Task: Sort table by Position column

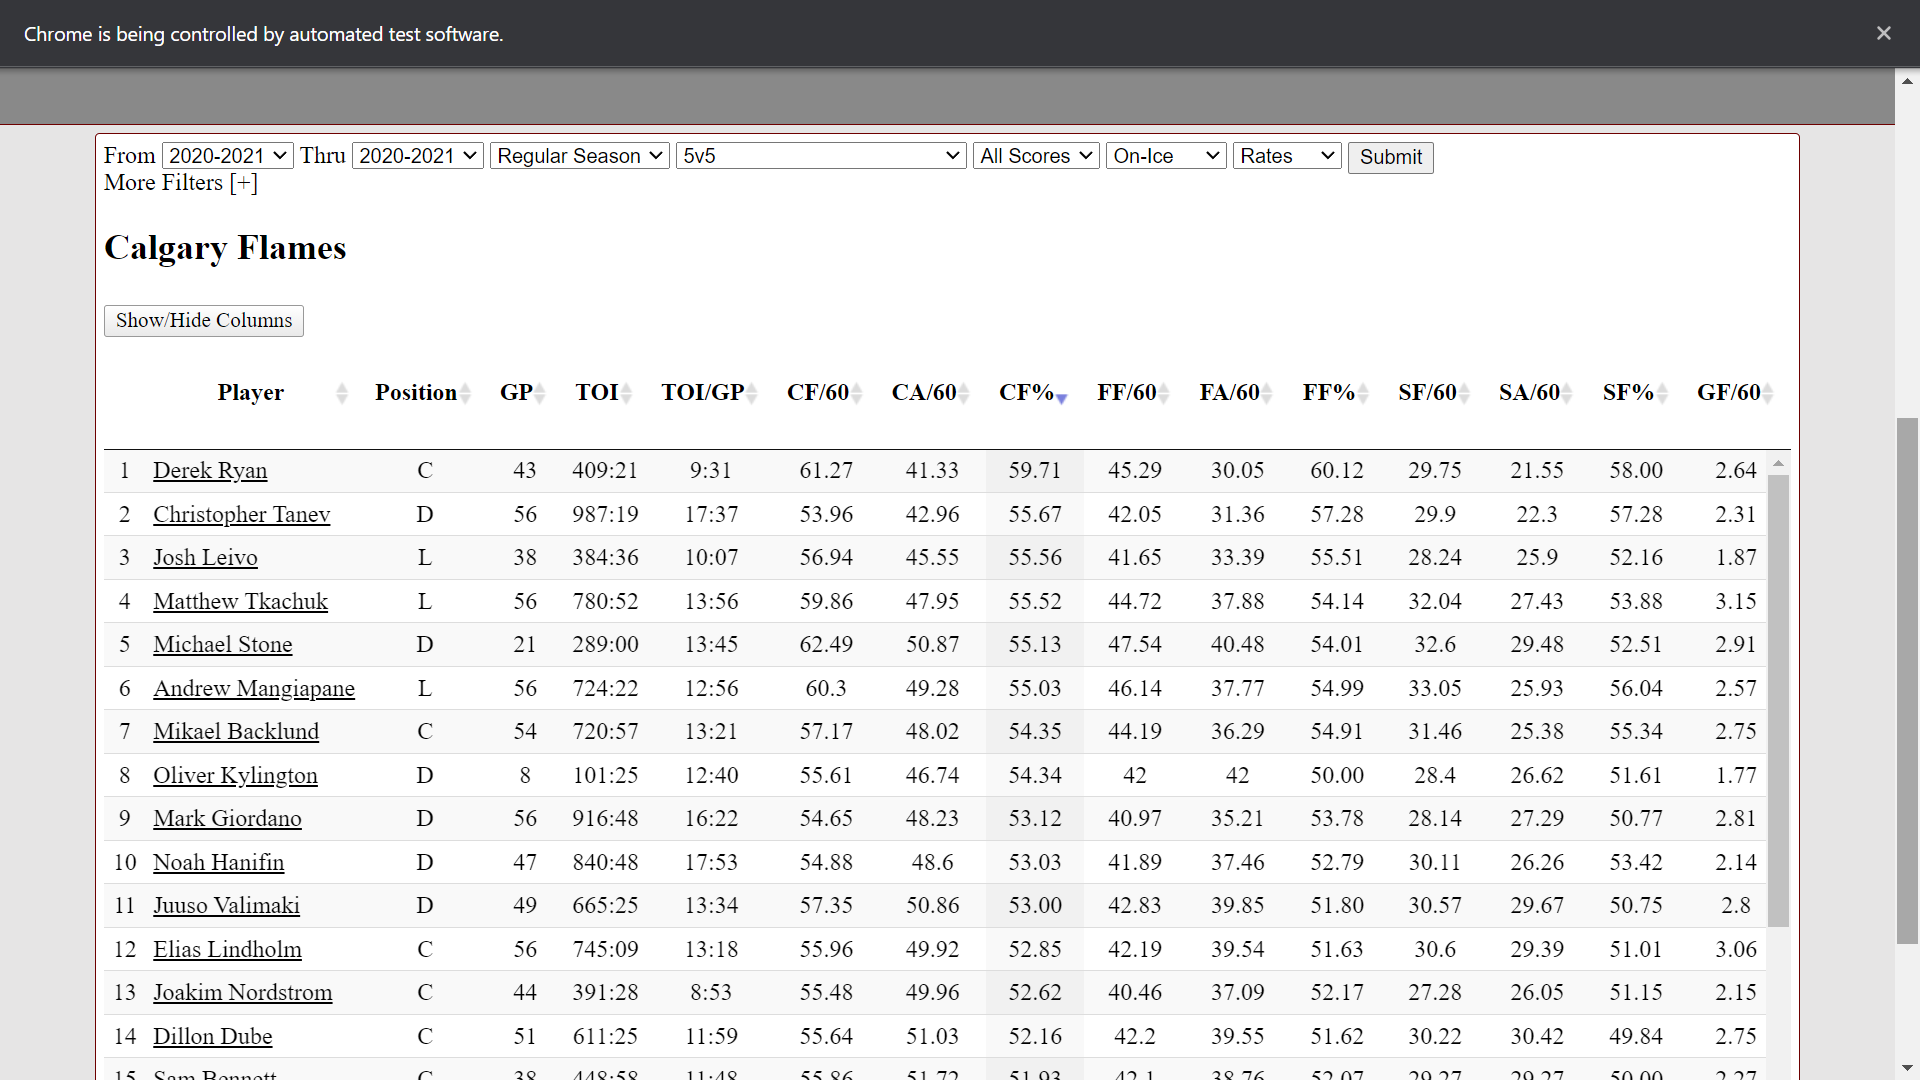Action: 416,393
